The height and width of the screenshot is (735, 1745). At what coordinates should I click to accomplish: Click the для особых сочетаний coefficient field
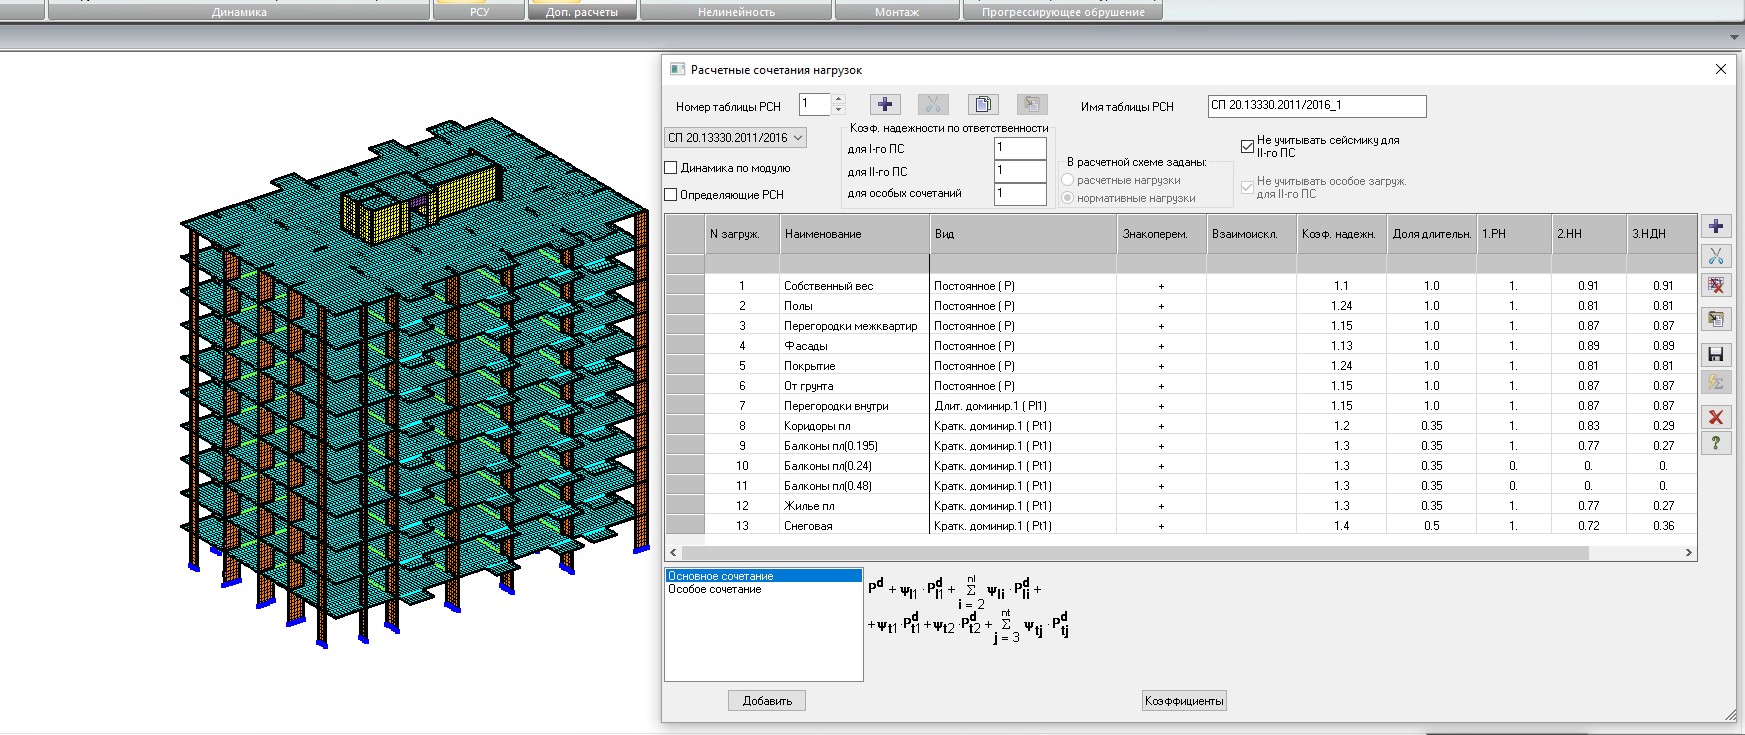pyautogui.click(x=1020, y=193)
